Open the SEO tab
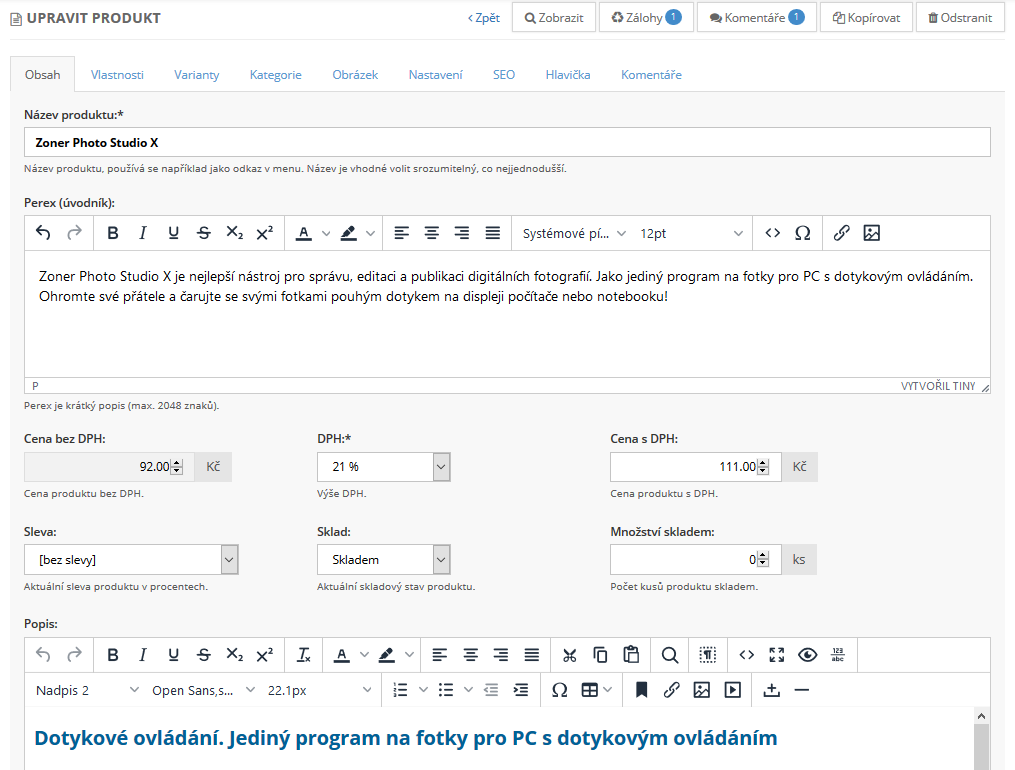This screenshot has height=770, width=1015. pyautogui.click(x=503, y=75)
